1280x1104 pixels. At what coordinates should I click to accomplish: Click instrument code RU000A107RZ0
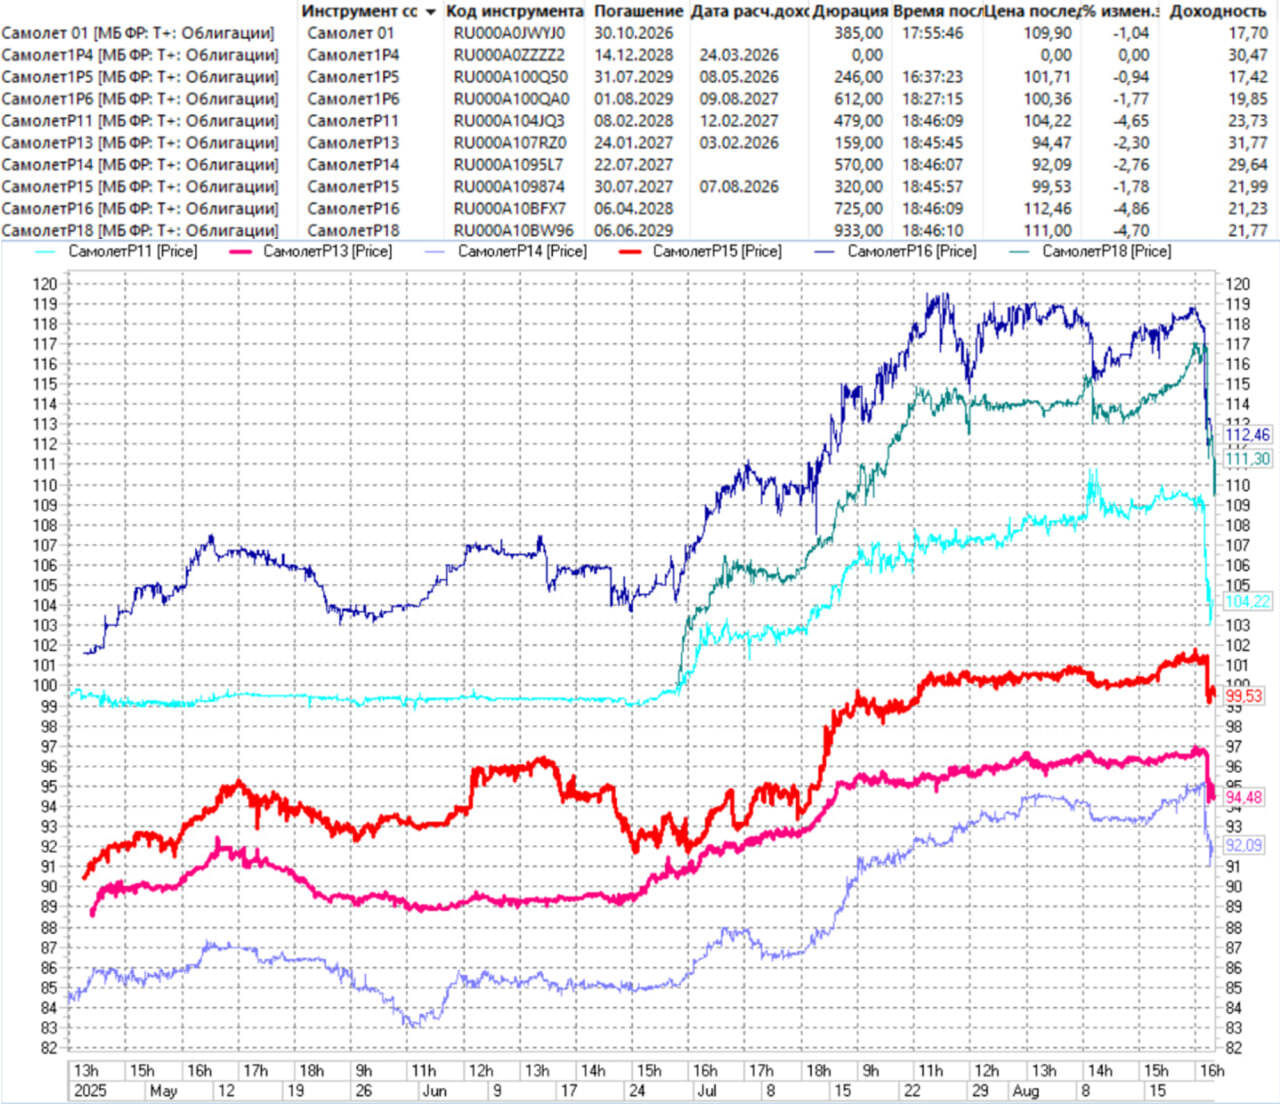(x=510, y=143)
